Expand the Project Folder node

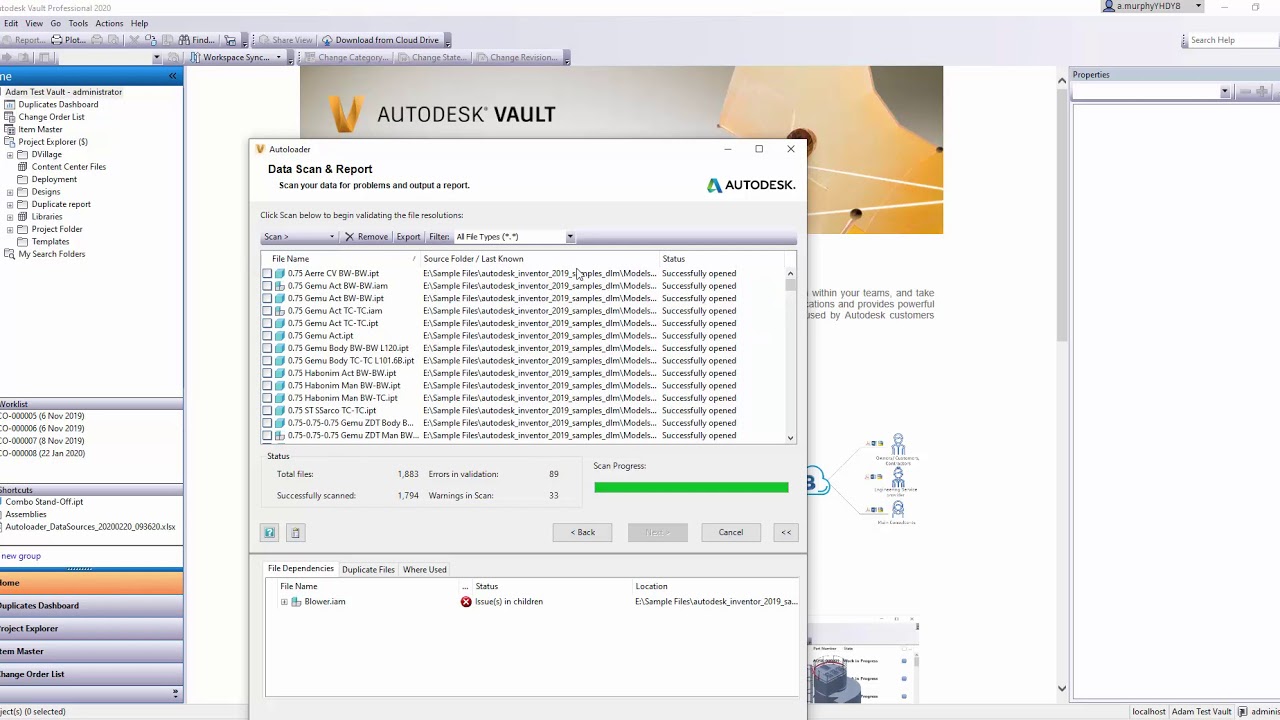pyautogui.click(x=10, y=229)
